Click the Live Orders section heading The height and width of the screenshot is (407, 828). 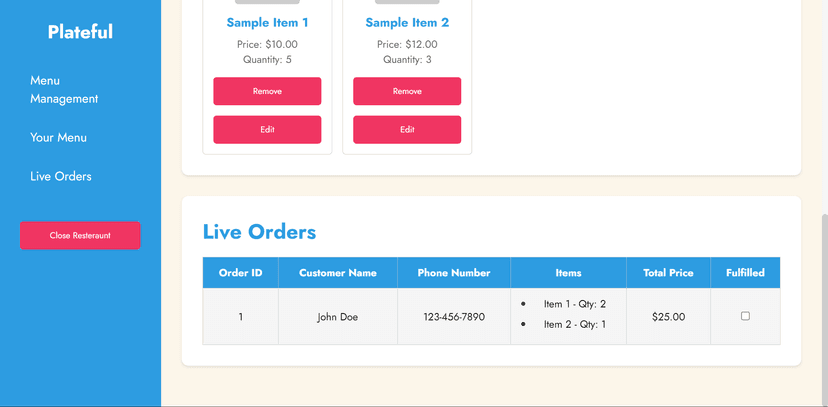(259, 232)
